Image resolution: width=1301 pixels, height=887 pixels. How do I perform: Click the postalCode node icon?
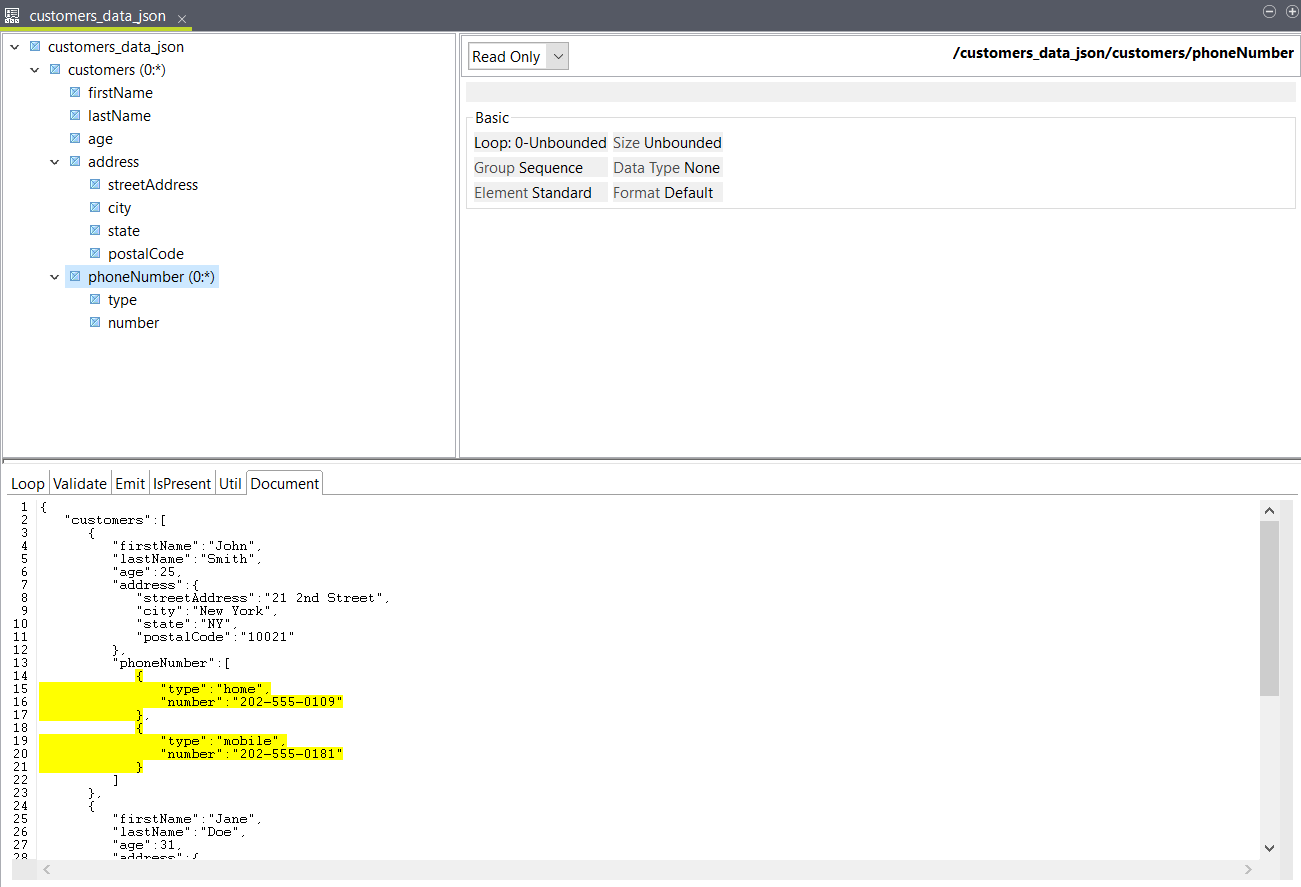[x=95, y=253]
